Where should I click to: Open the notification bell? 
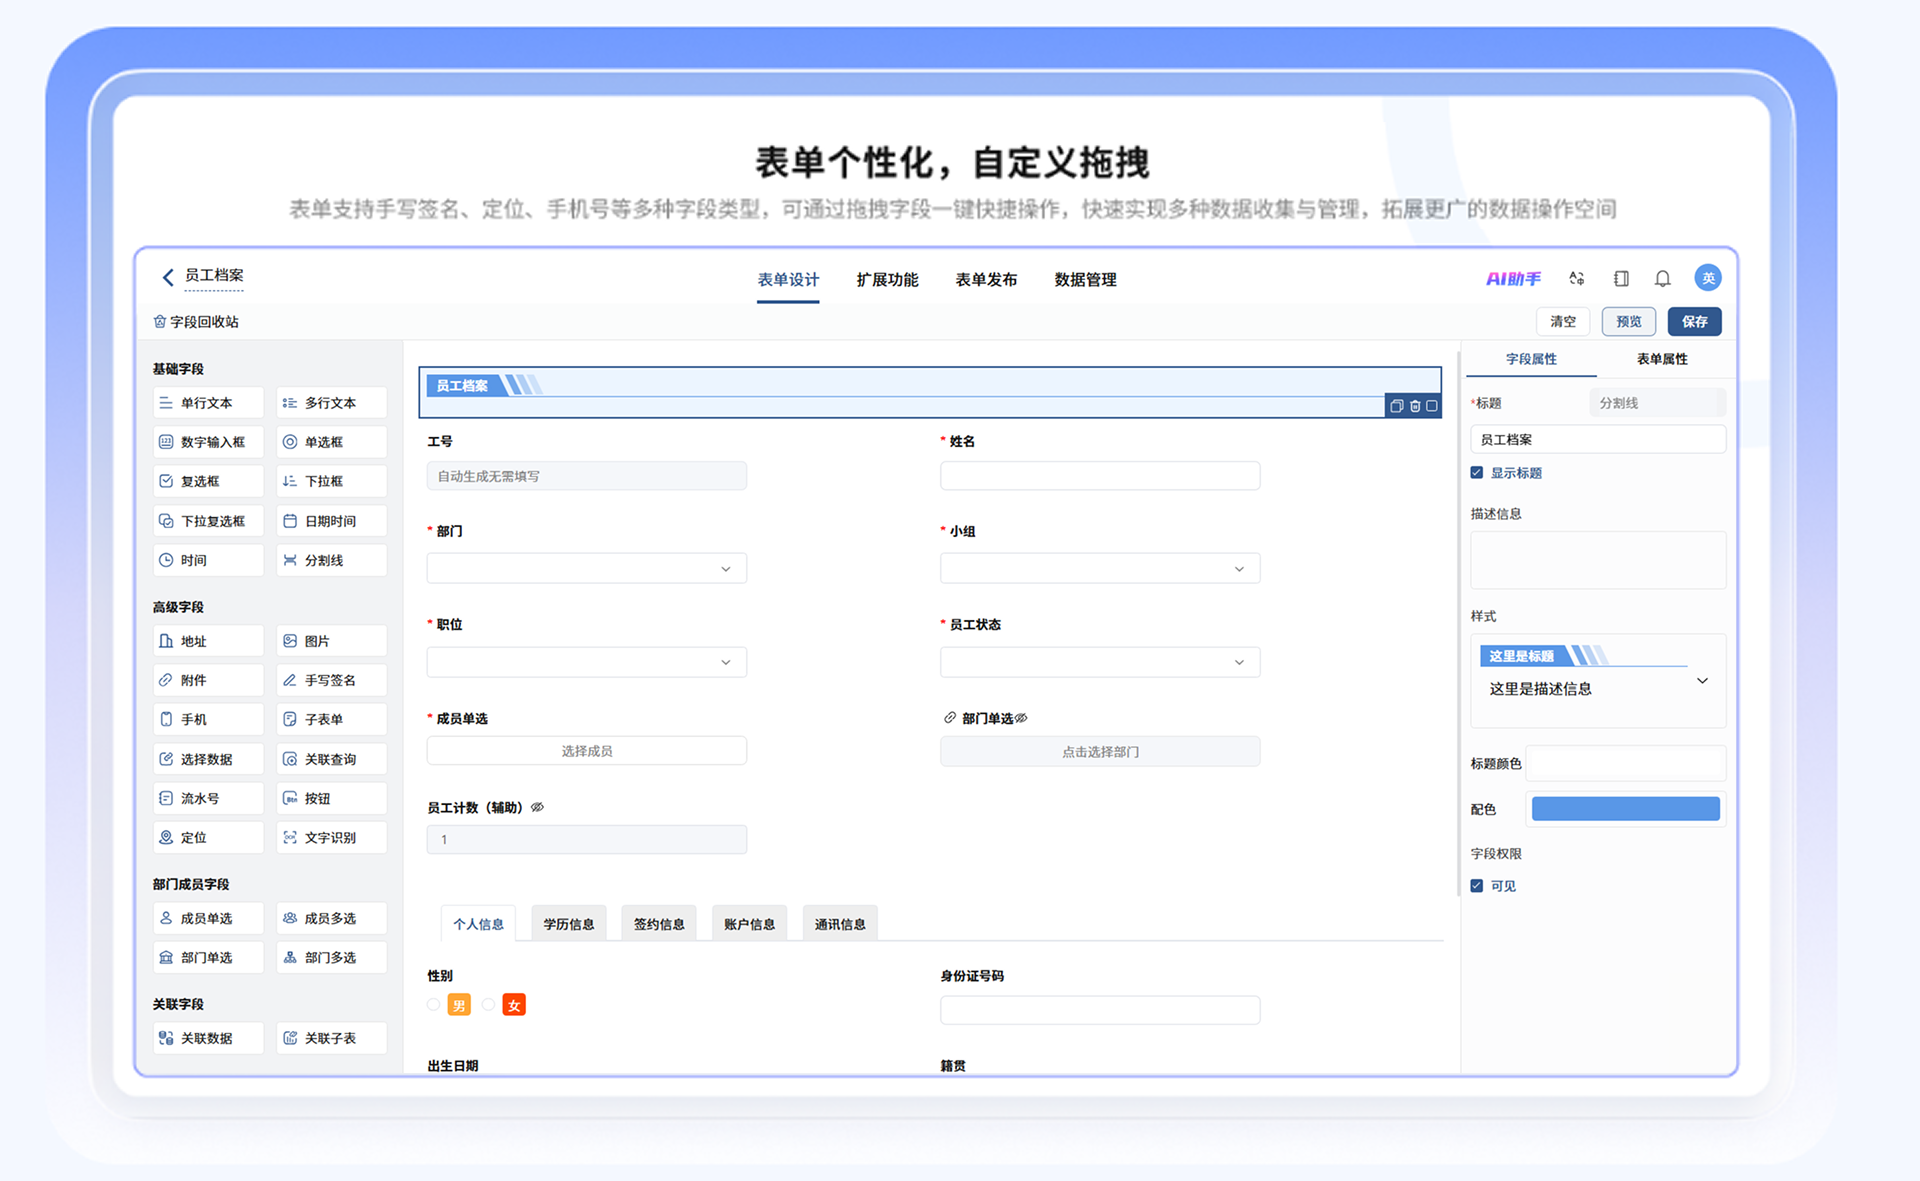coord(1662,279)
